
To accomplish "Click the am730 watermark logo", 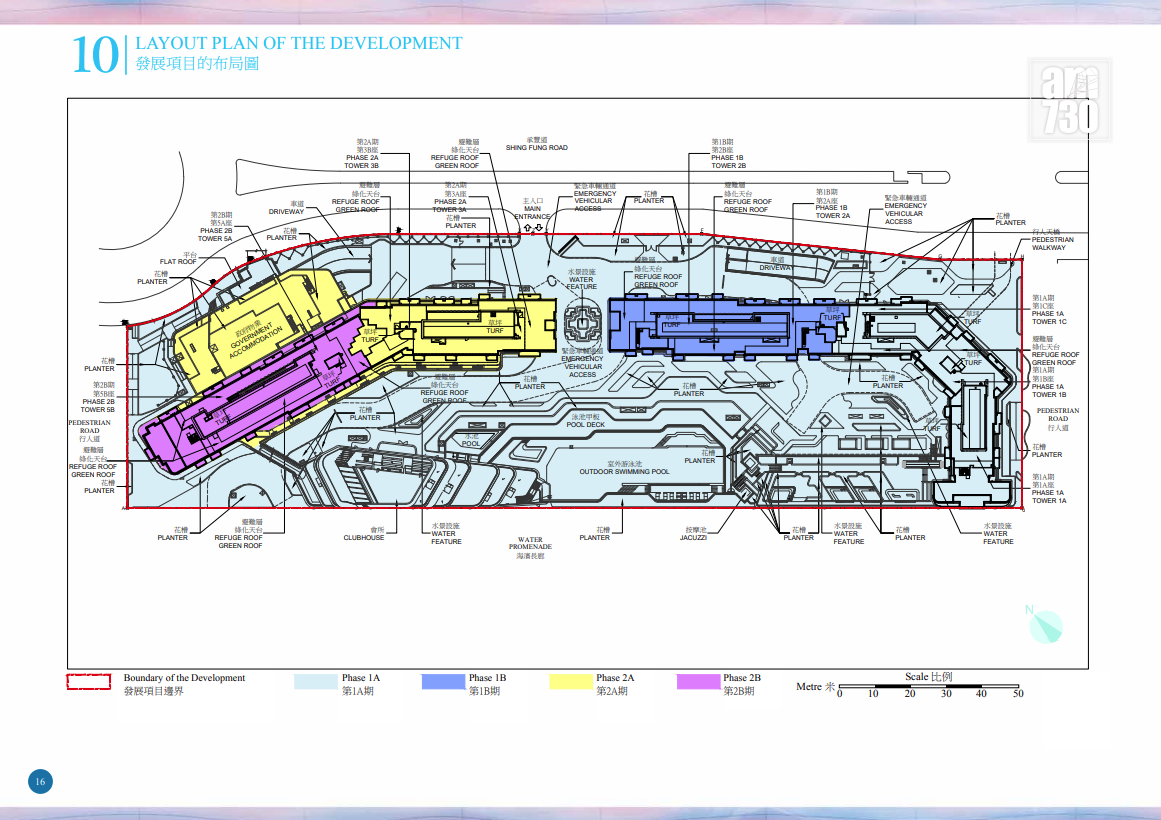I will [1070, 99].
